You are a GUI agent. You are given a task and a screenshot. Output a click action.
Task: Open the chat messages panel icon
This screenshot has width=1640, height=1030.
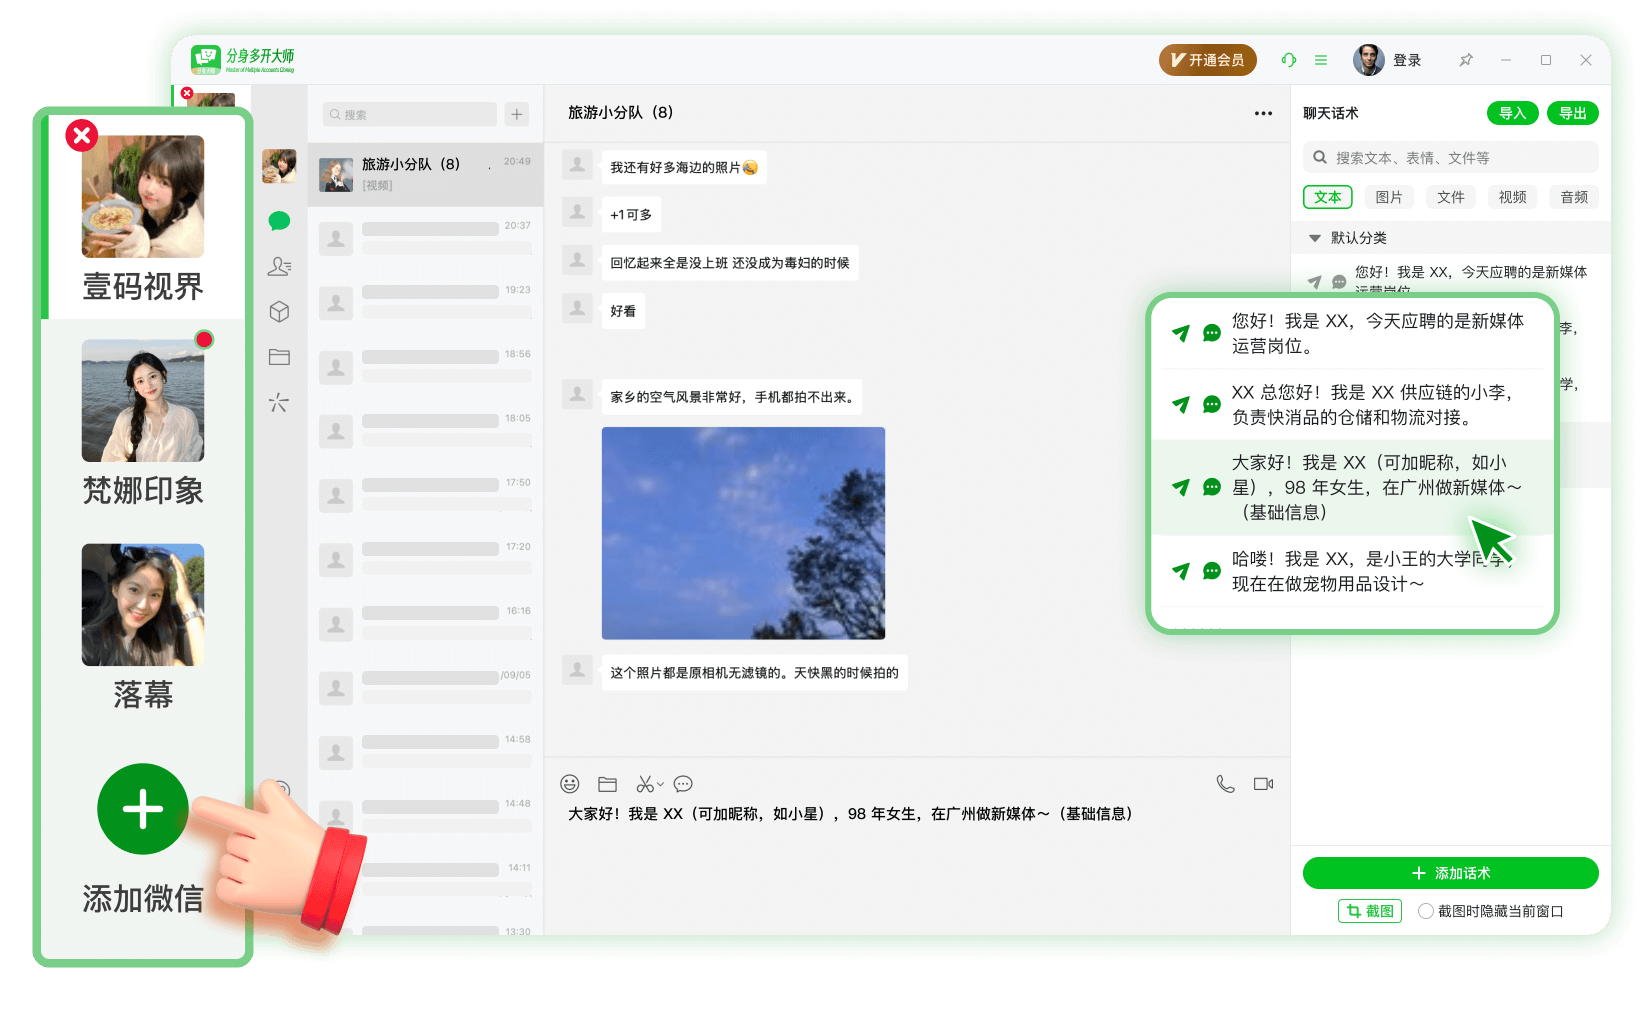point(279,221)
